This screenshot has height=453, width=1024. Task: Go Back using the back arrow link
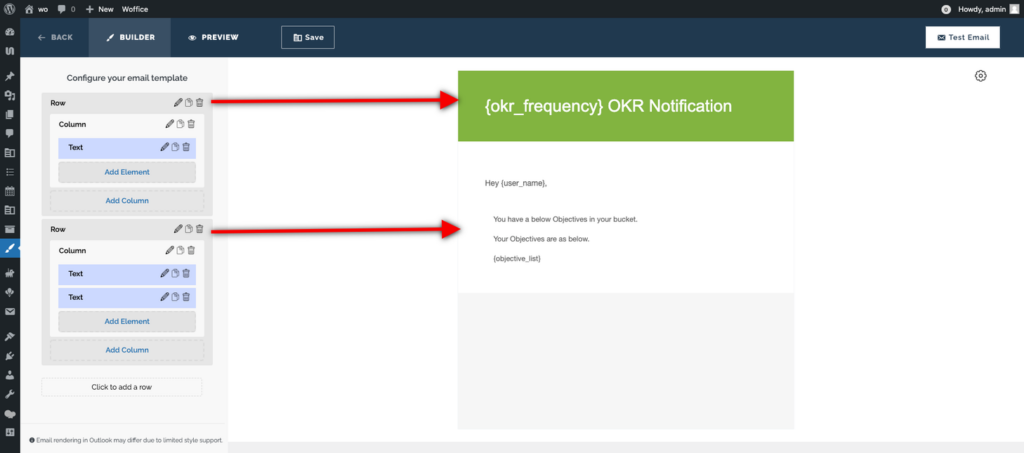[55, 37]
